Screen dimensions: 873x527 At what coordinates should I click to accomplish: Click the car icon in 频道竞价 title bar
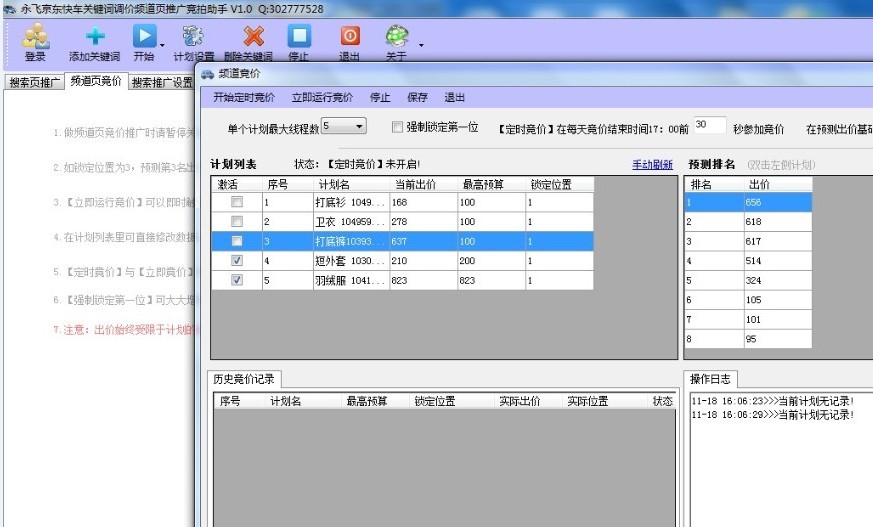(208, 74)
